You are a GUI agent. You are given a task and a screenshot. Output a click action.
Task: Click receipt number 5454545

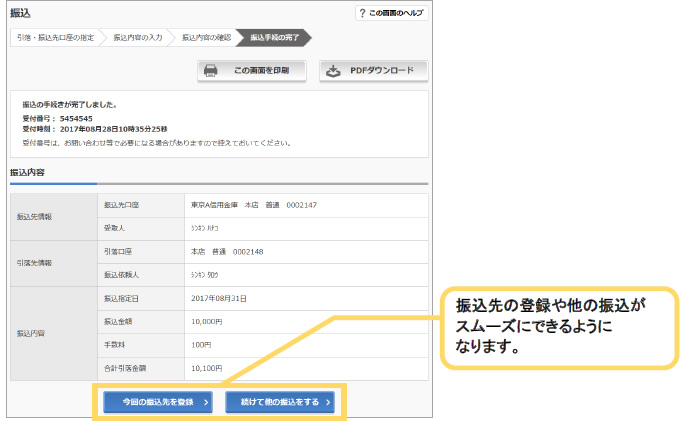(x=76, y=119)
